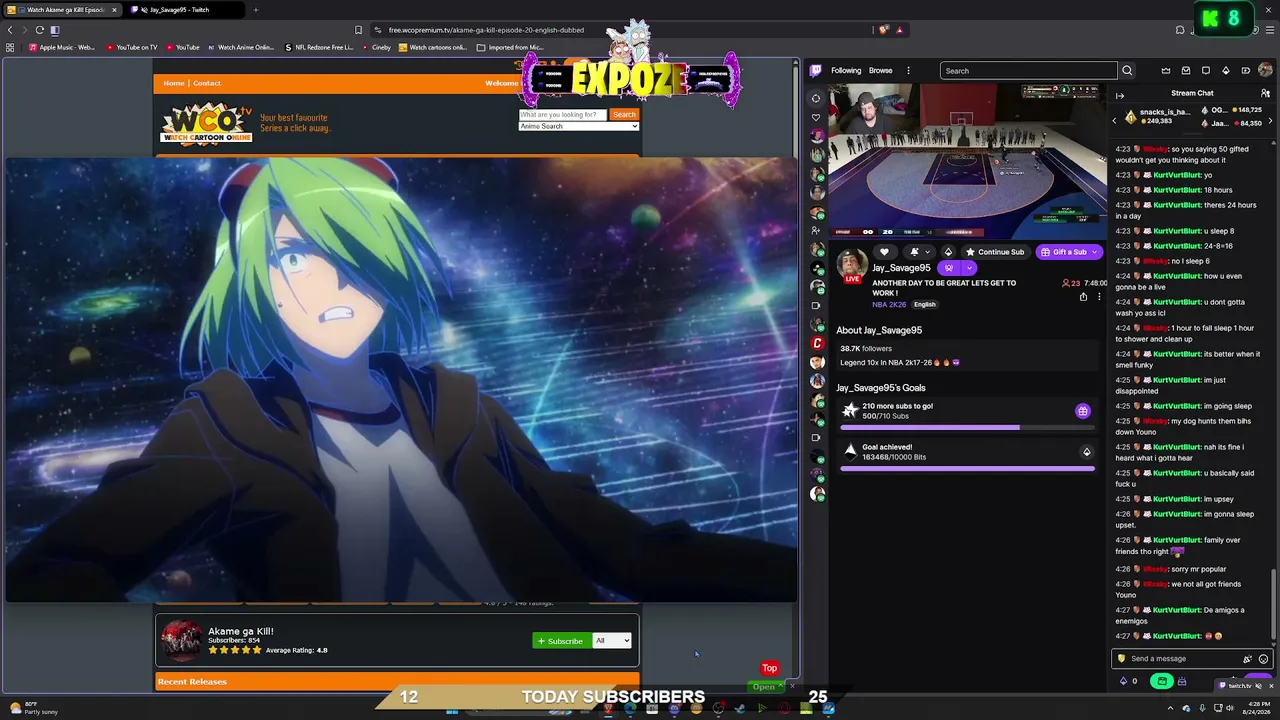This screenshot has width=1280, height=720.
Task: Click the browser reload button
Action: tap(40, 30)
